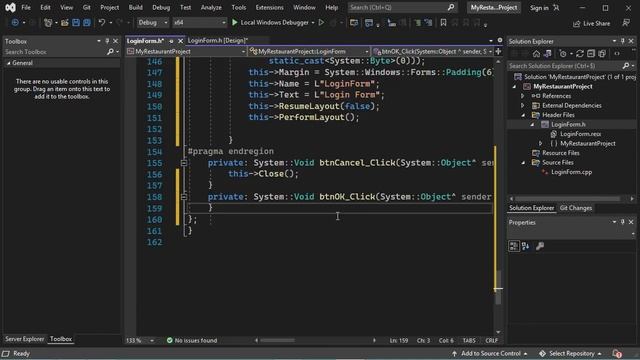Click the Sync with Active Document arrows icon

click(580, 54)
